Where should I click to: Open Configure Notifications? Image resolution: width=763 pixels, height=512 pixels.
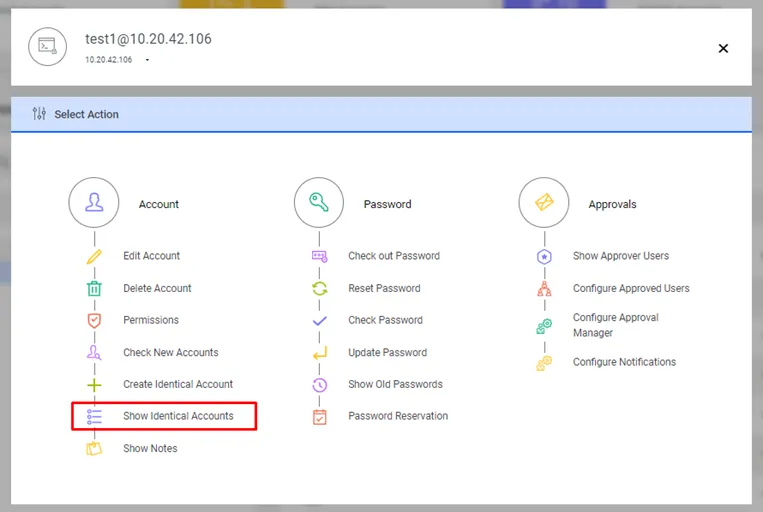624,362
